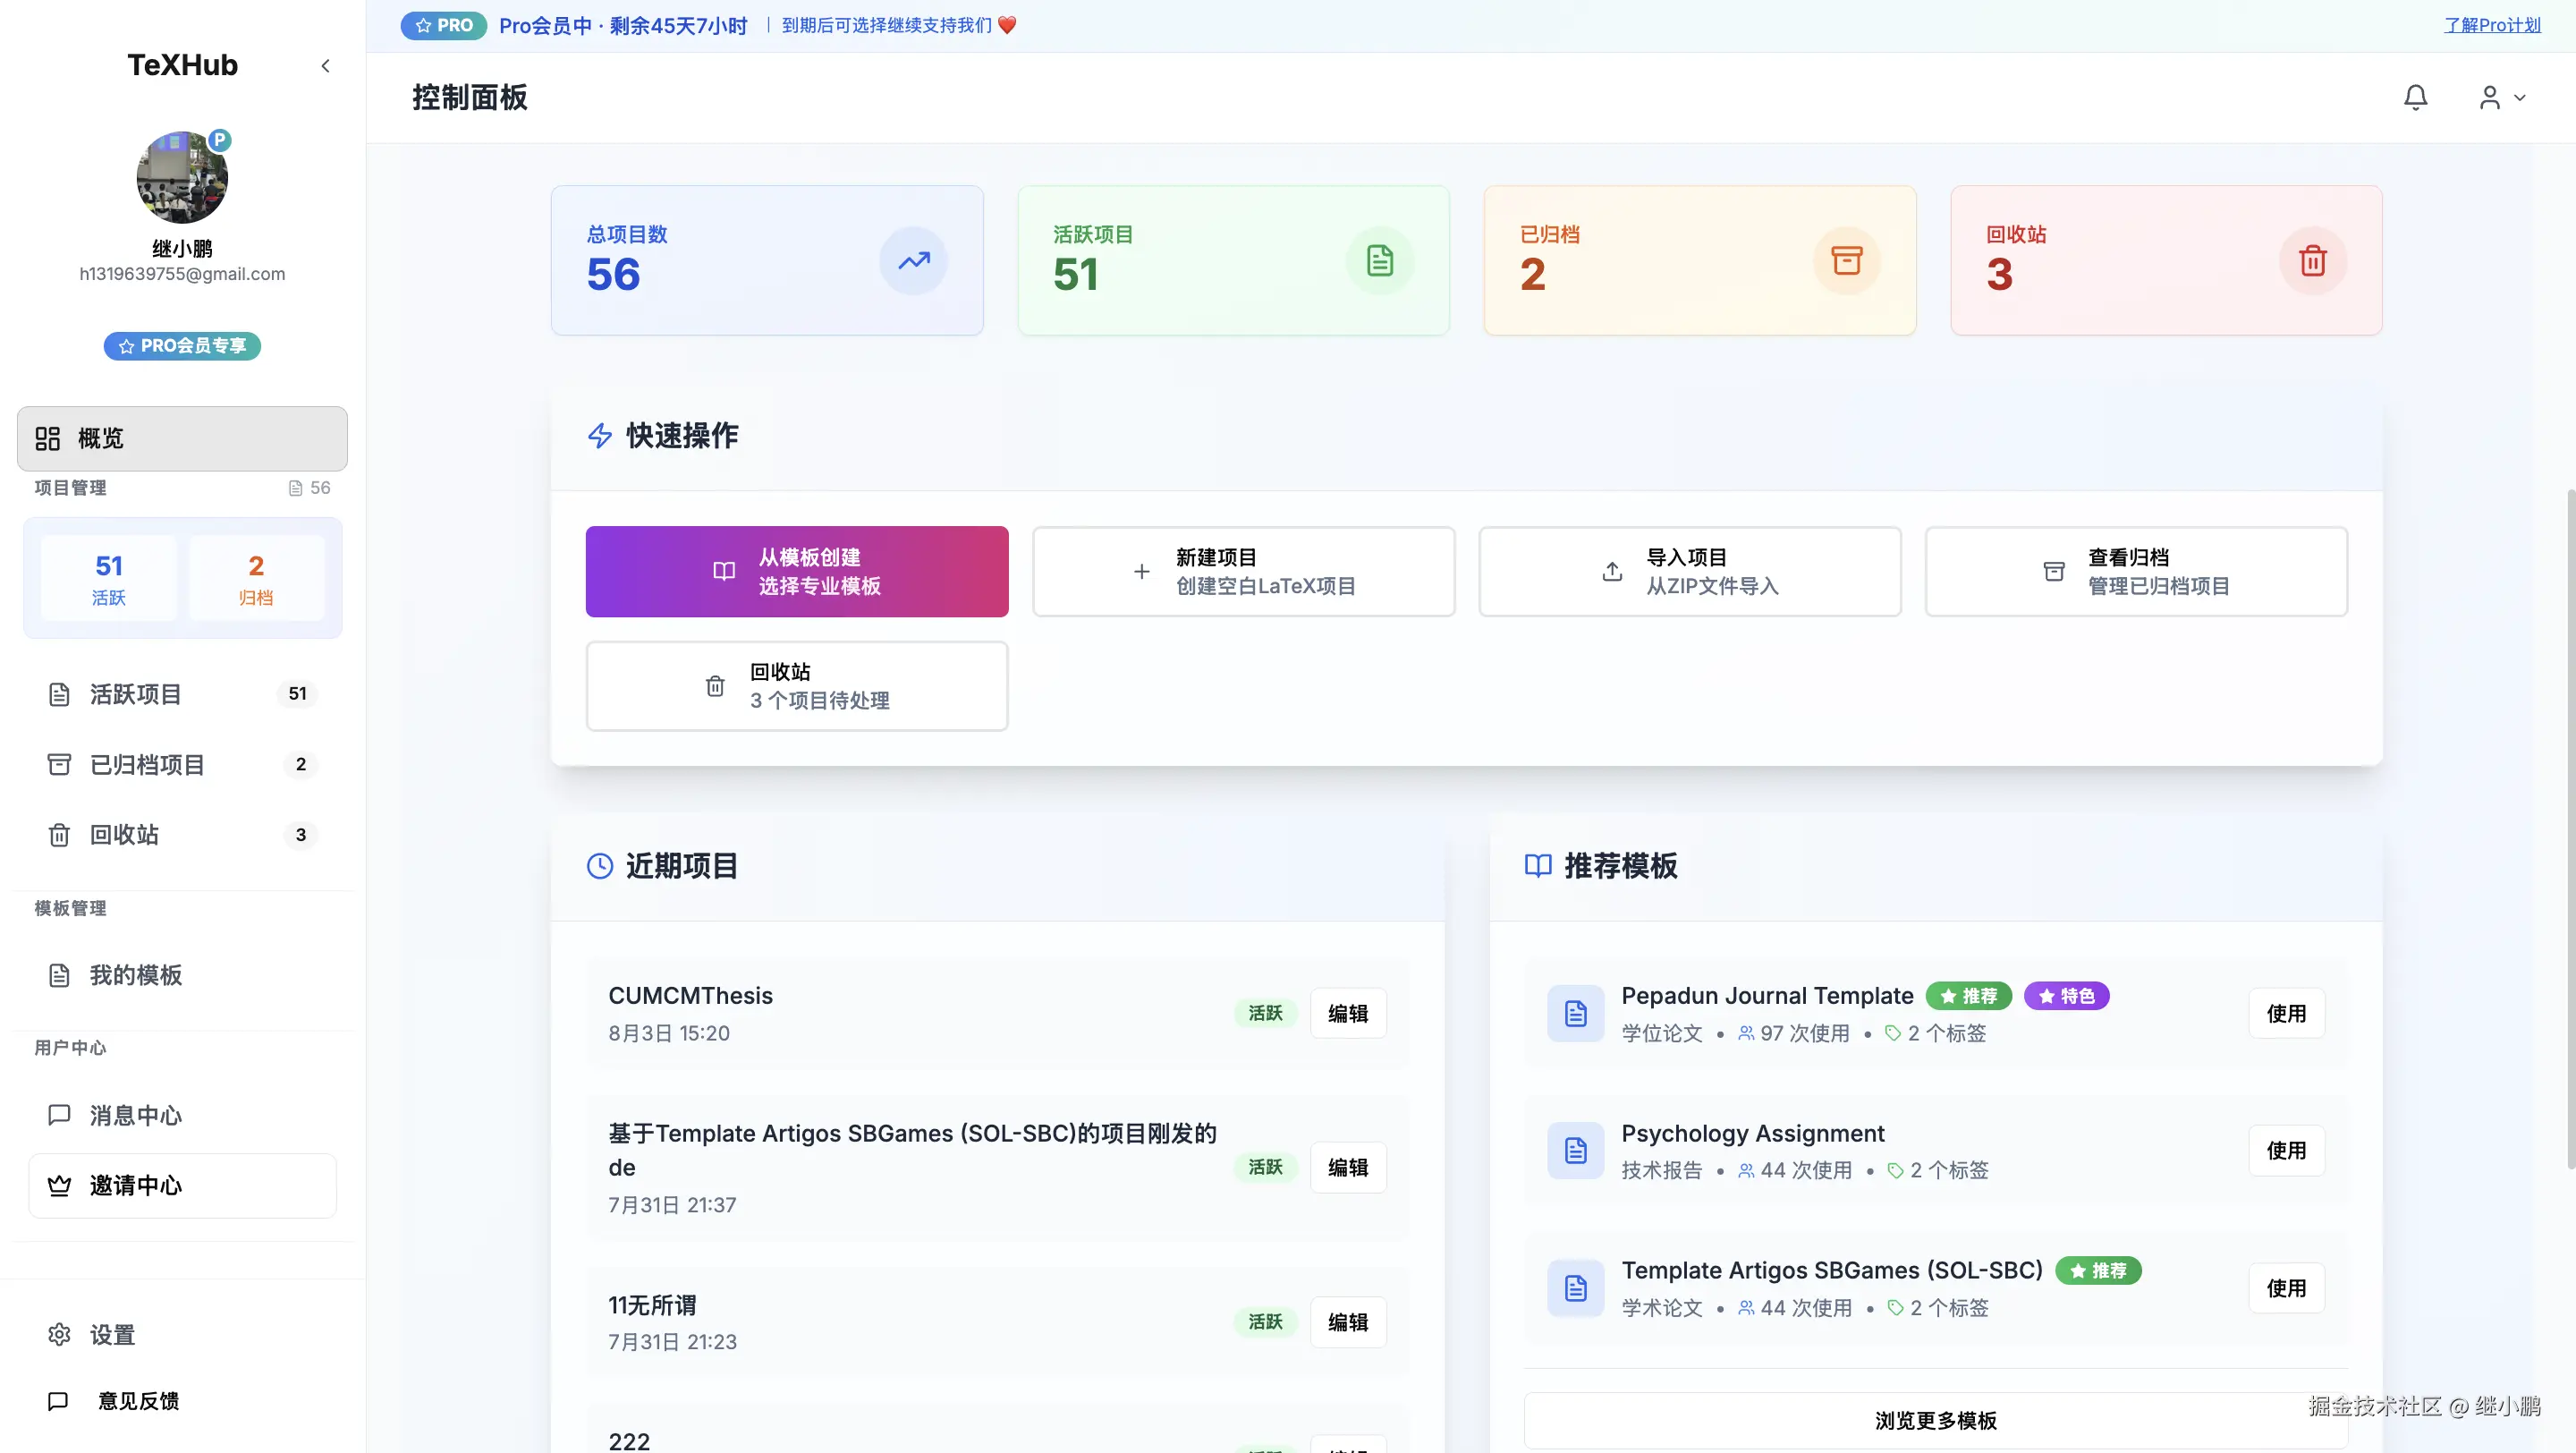The image size is (2576, 1453).
Task: Click the archive box icon on 已归档 card
Action: (1847, 260)
